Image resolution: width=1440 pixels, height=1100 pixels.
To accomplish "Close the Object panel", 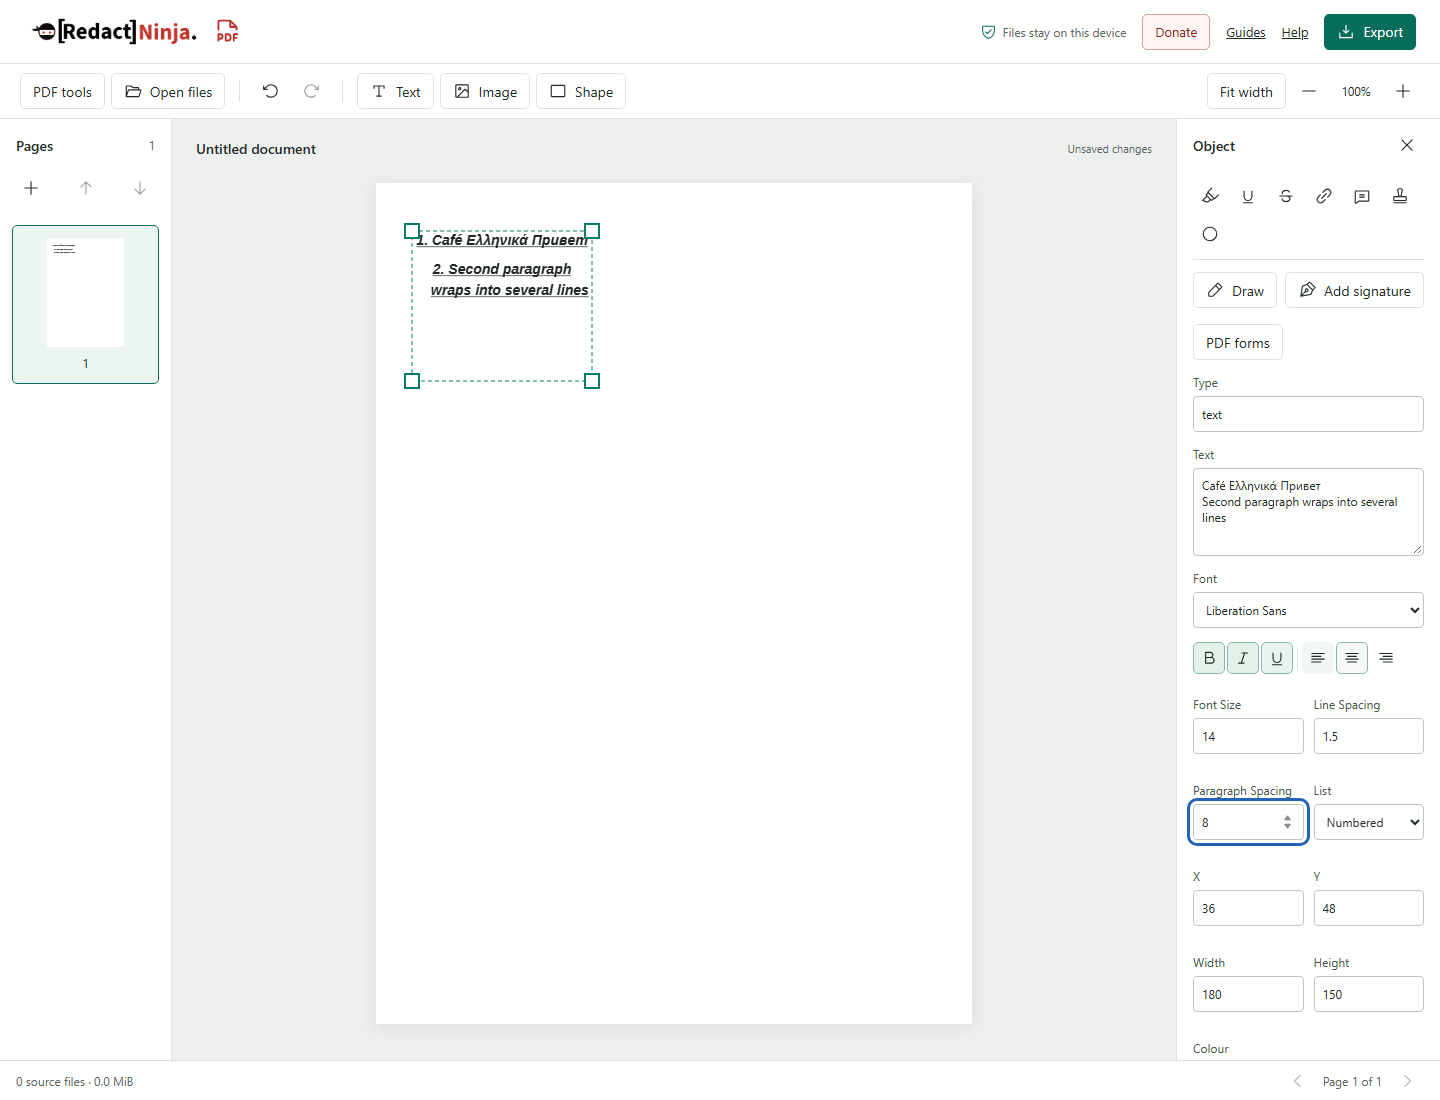I will pyautogui.click(x=1407, y=145).
